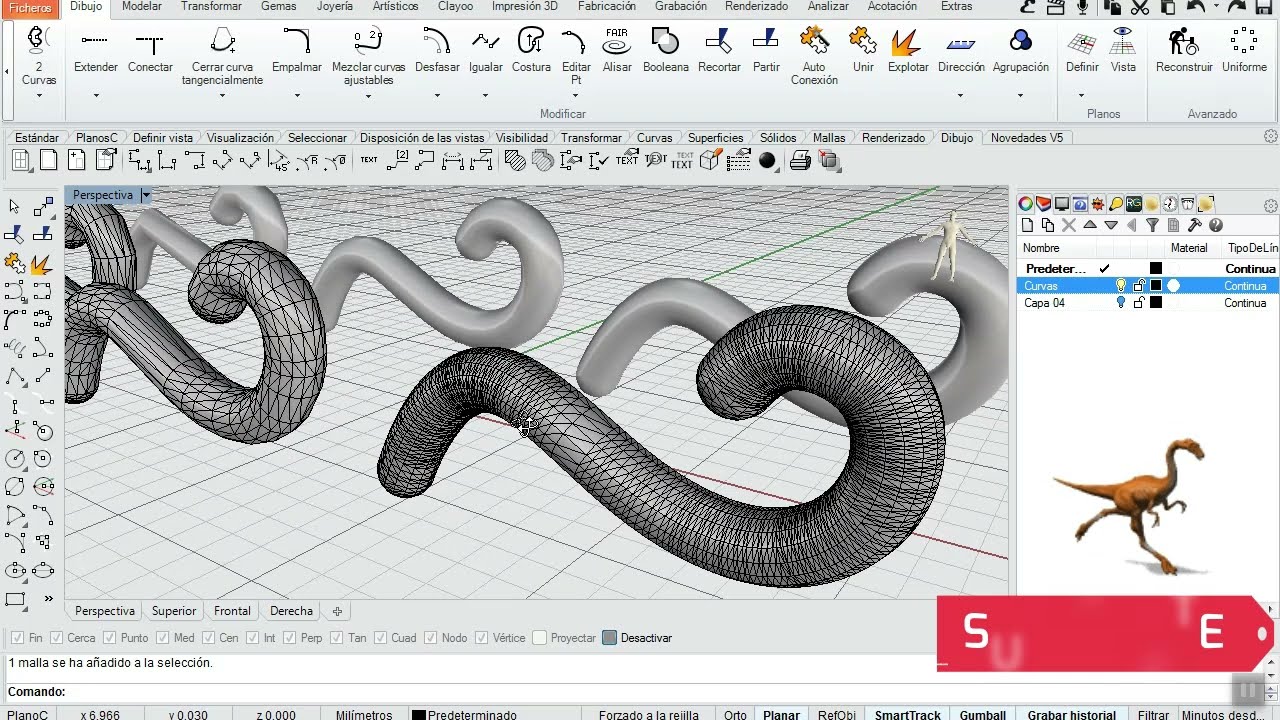Select the Extender curve tool
Viewport: 1280px width, 720px height.
pos(96,50)
